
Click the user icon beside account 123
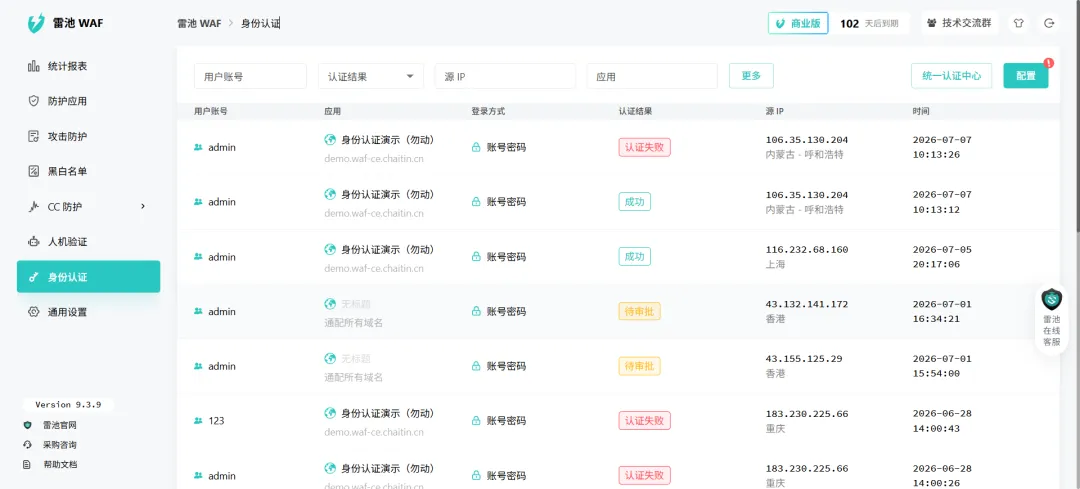[x=198, y=421]
